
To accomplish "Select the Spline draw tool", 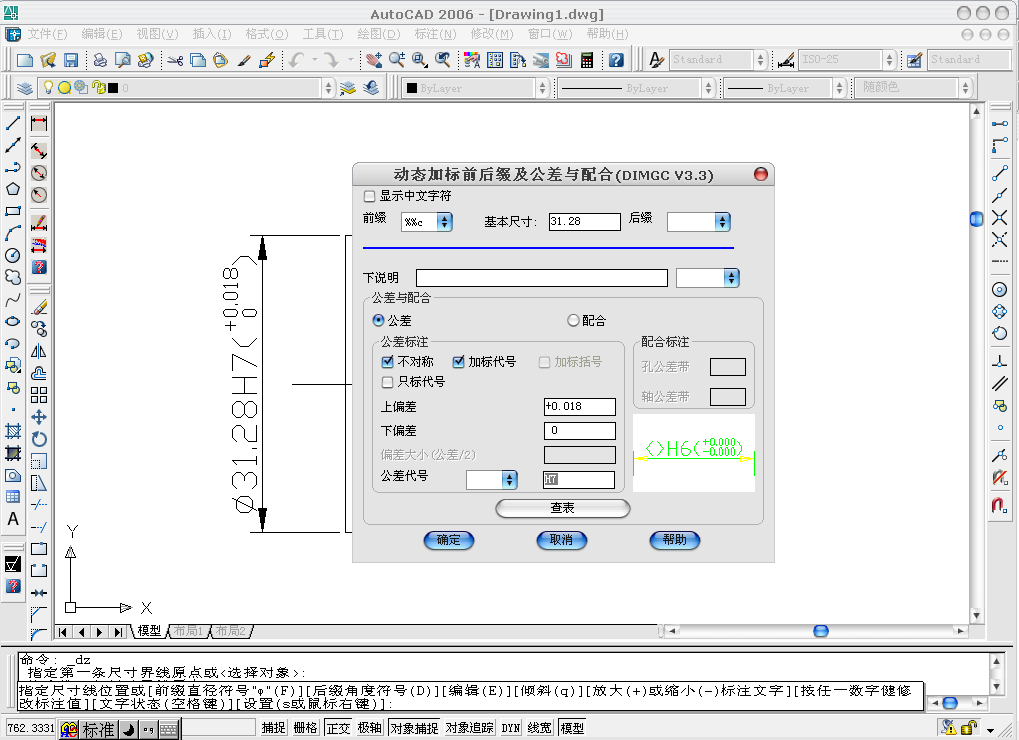I will coord(12,300).
